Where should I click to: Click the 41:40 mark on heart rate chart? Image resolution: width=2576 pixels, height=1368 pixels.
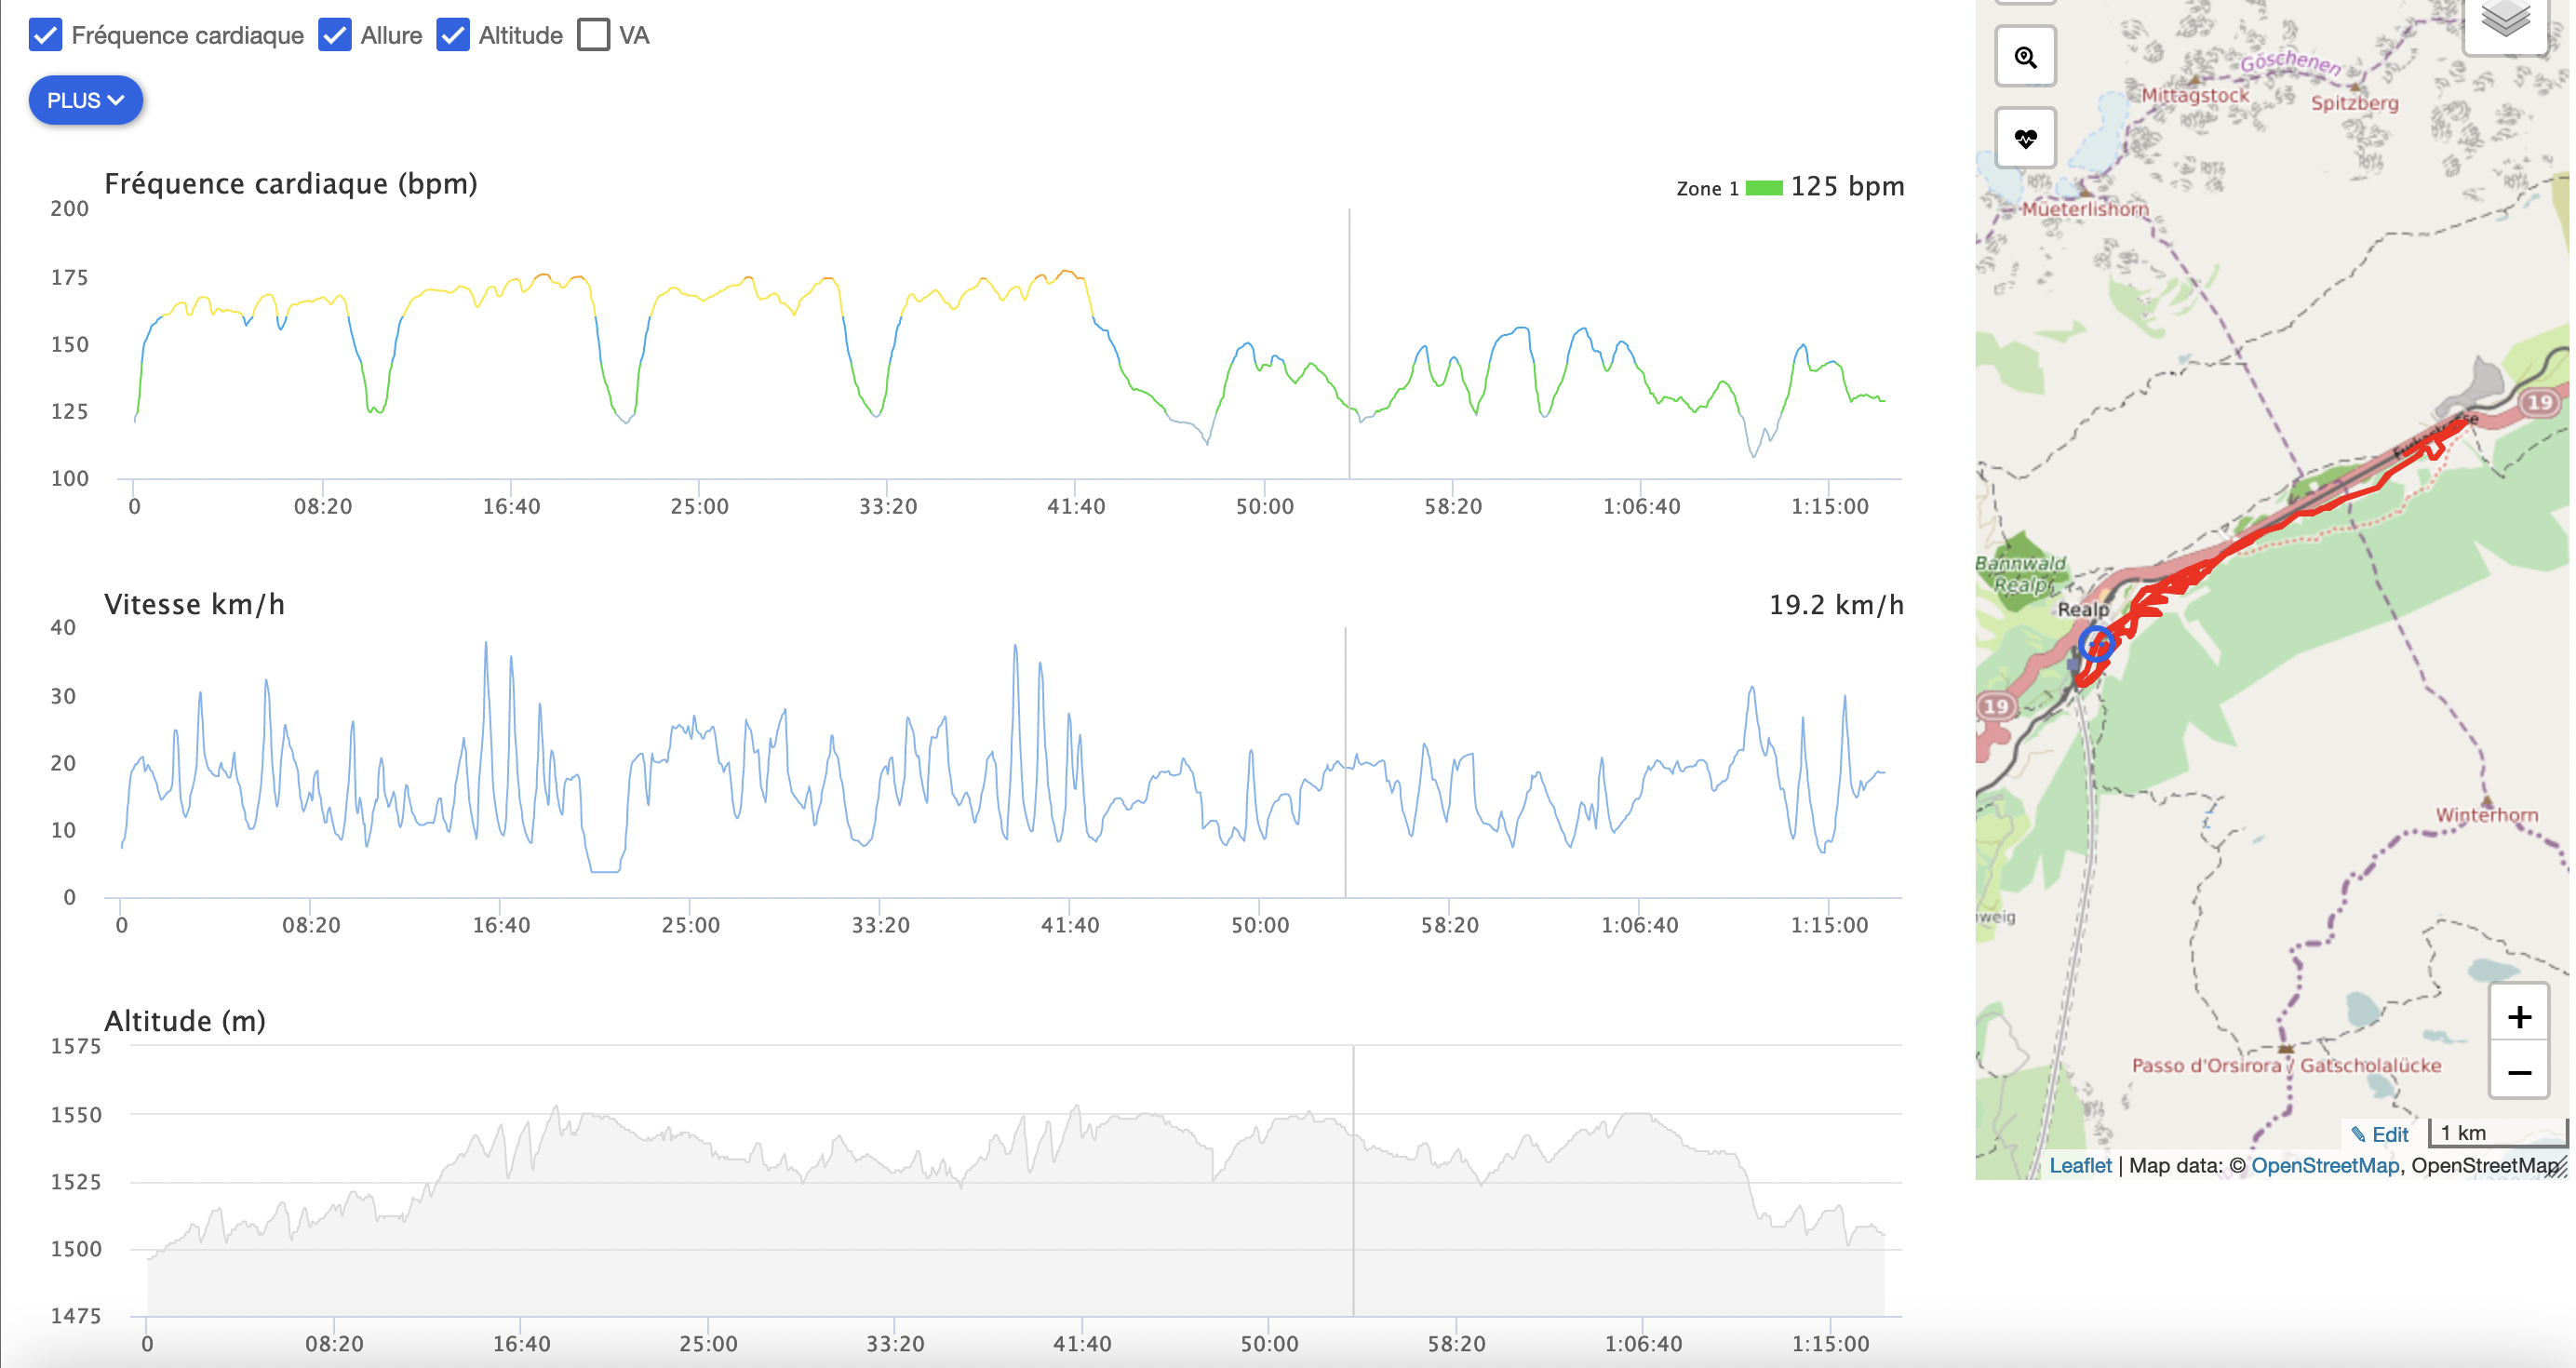pyautogui.click(x=1075, y=506)
